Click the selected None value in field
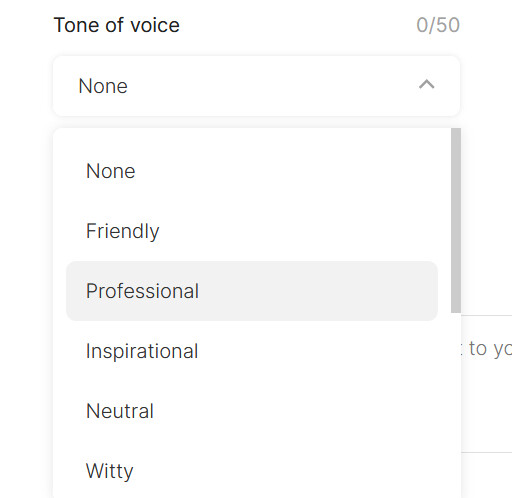The height and width of the screenshot is (498, 512). pos(103,86)
